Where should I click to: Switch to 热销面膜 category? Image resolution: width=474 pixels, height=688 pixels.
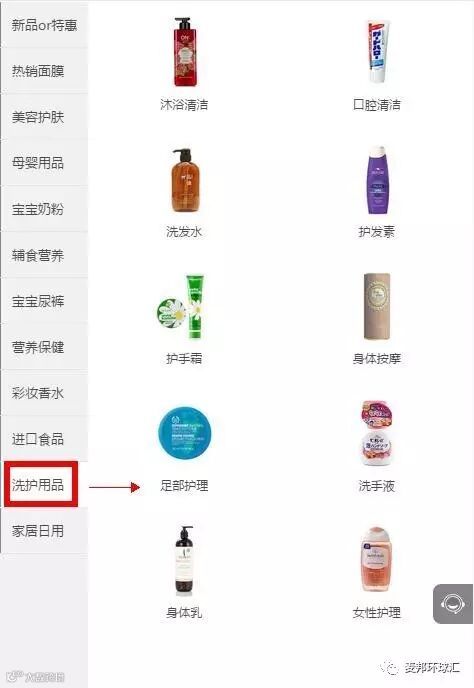coord(44,71)
